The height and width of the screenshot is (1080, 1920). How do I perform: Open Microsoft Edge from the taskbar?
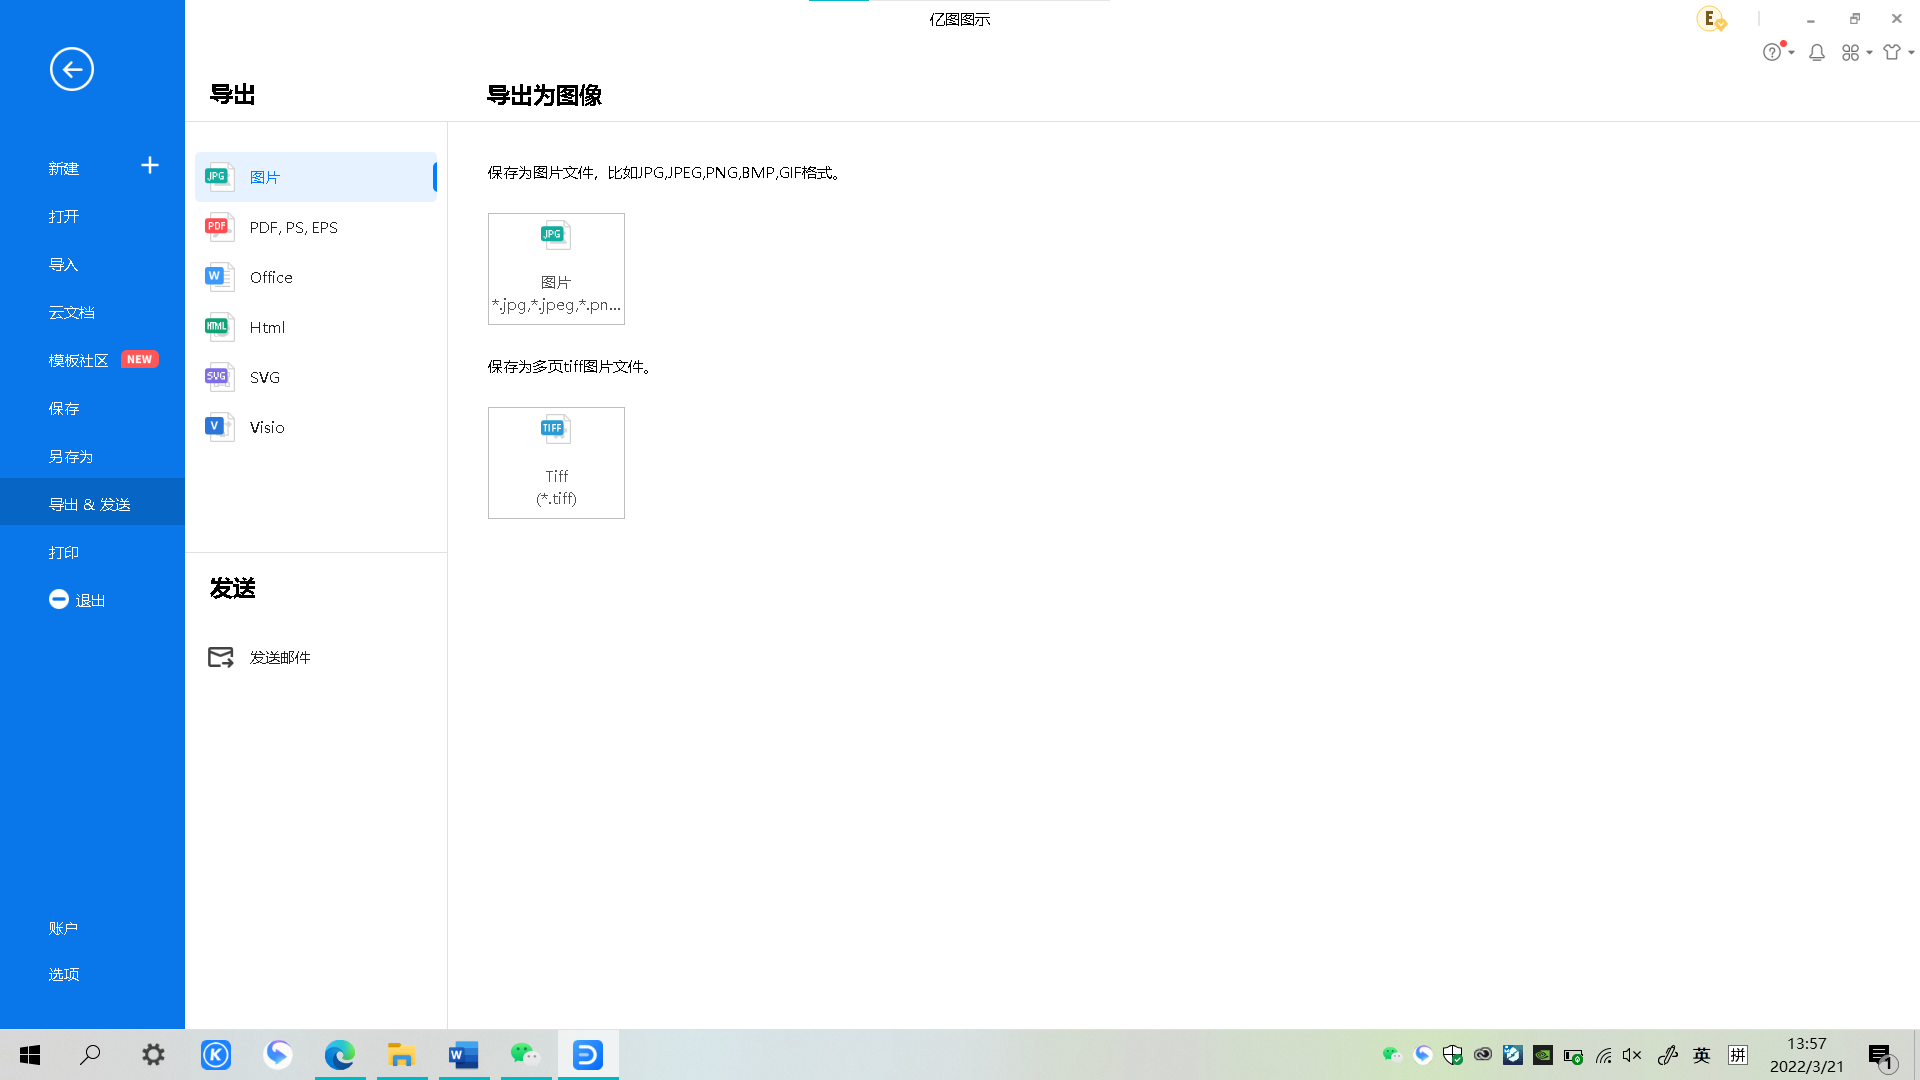tap(340, 1054)
